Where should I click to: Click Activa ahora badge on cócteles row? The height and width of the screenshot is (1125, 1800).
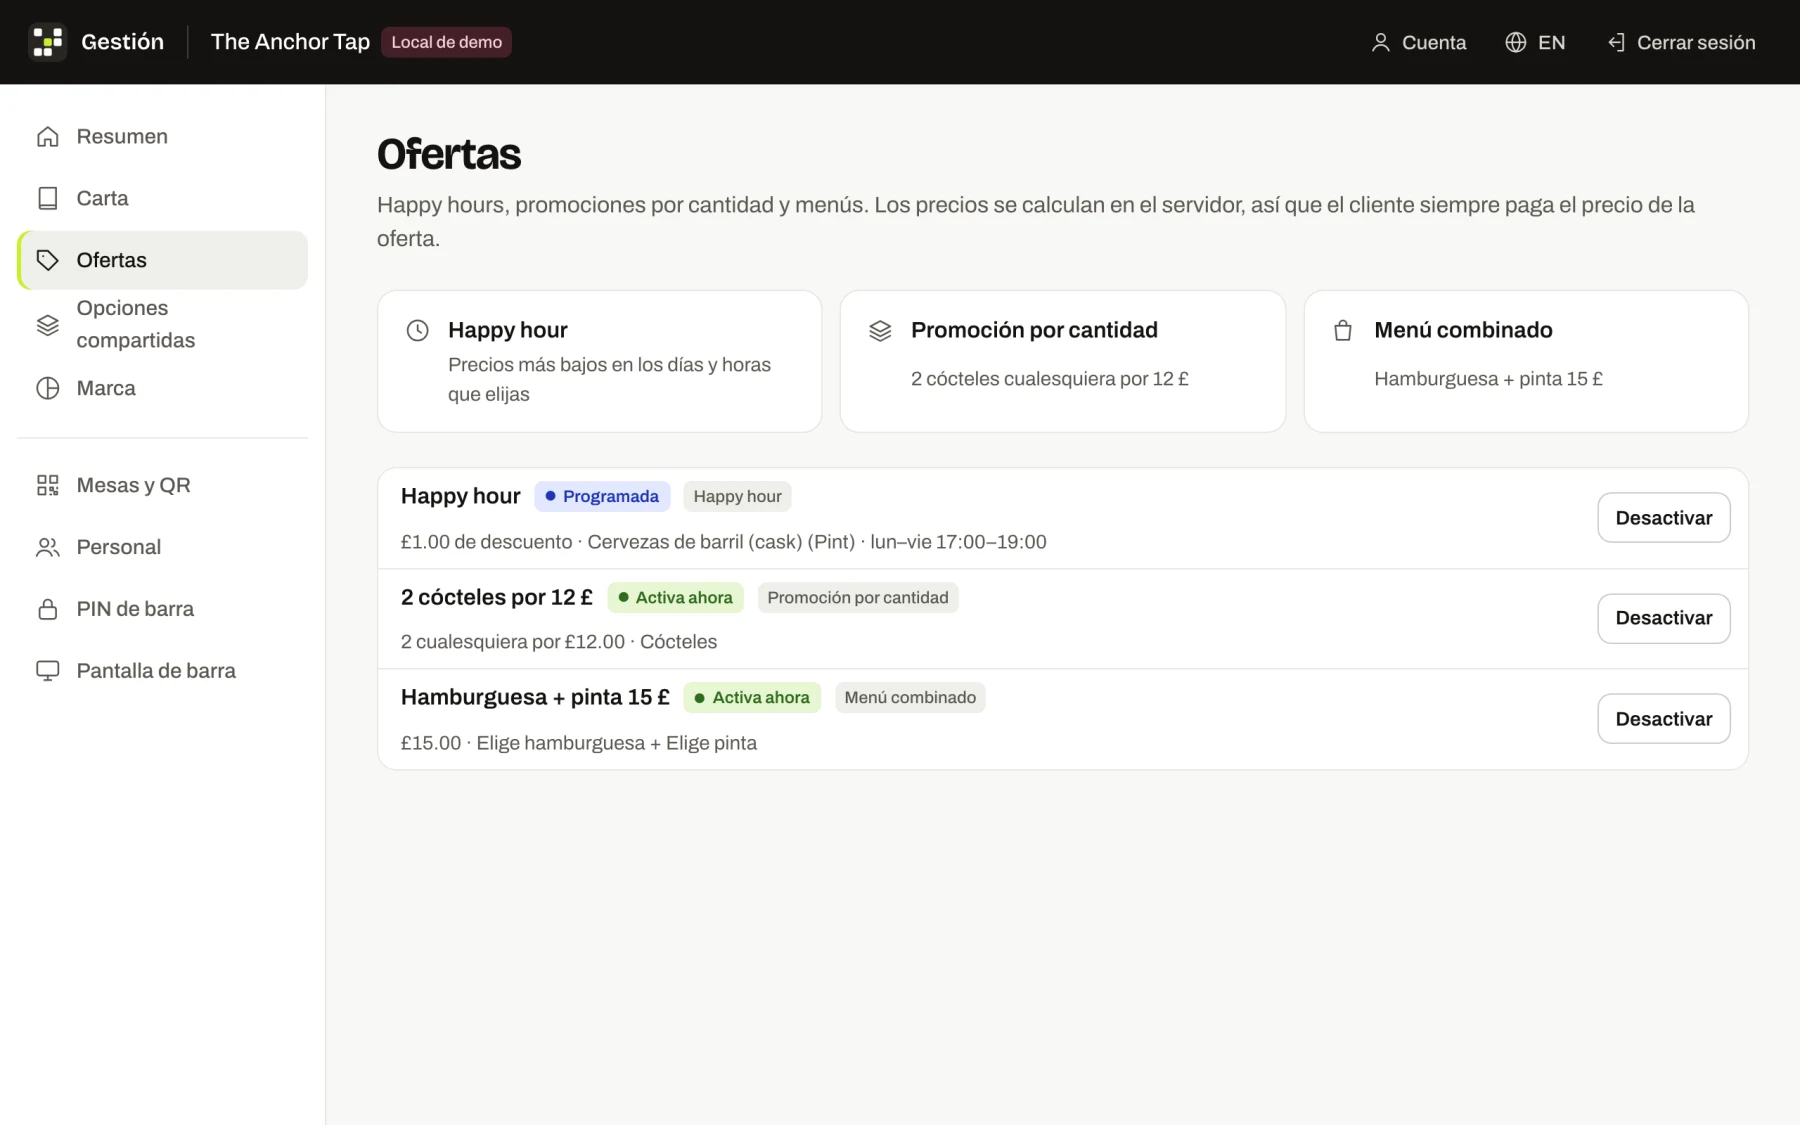click(675, 598)
